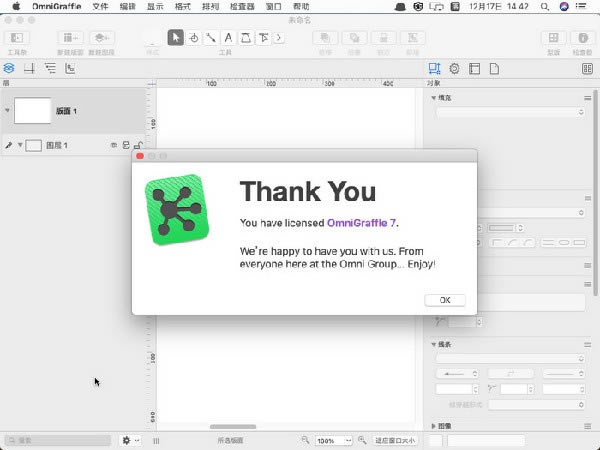Open the line head arrow style dropdown

coord(564,373)
